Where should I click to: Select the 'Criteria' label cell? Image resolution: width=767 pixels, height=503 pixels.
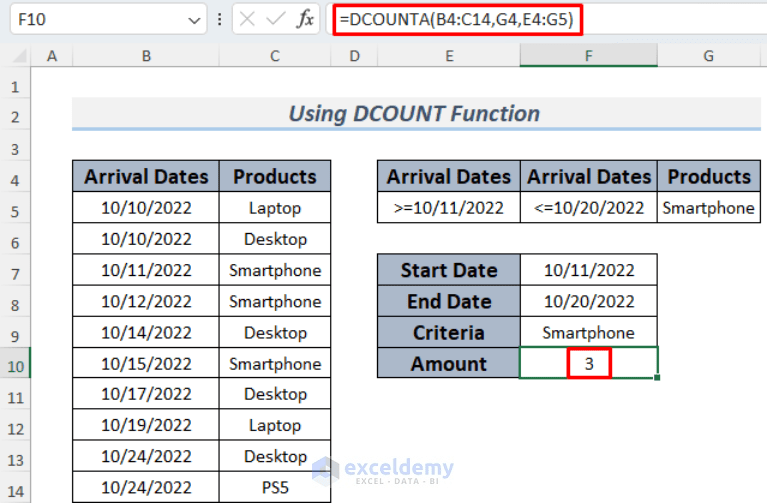pos(449,333)
